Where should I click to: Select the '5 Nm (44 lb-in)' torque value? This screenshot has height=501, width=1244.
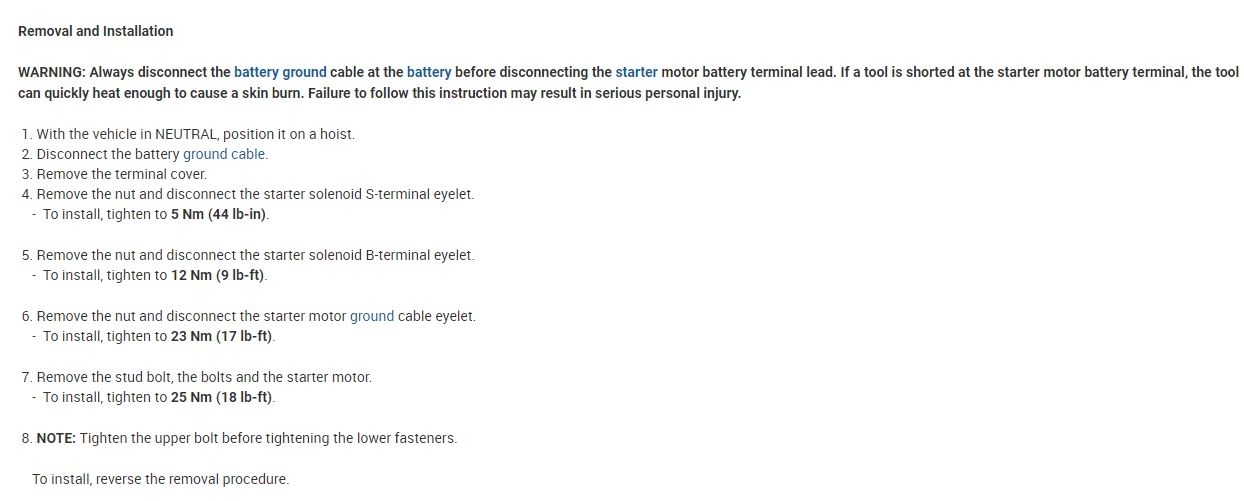220,215
